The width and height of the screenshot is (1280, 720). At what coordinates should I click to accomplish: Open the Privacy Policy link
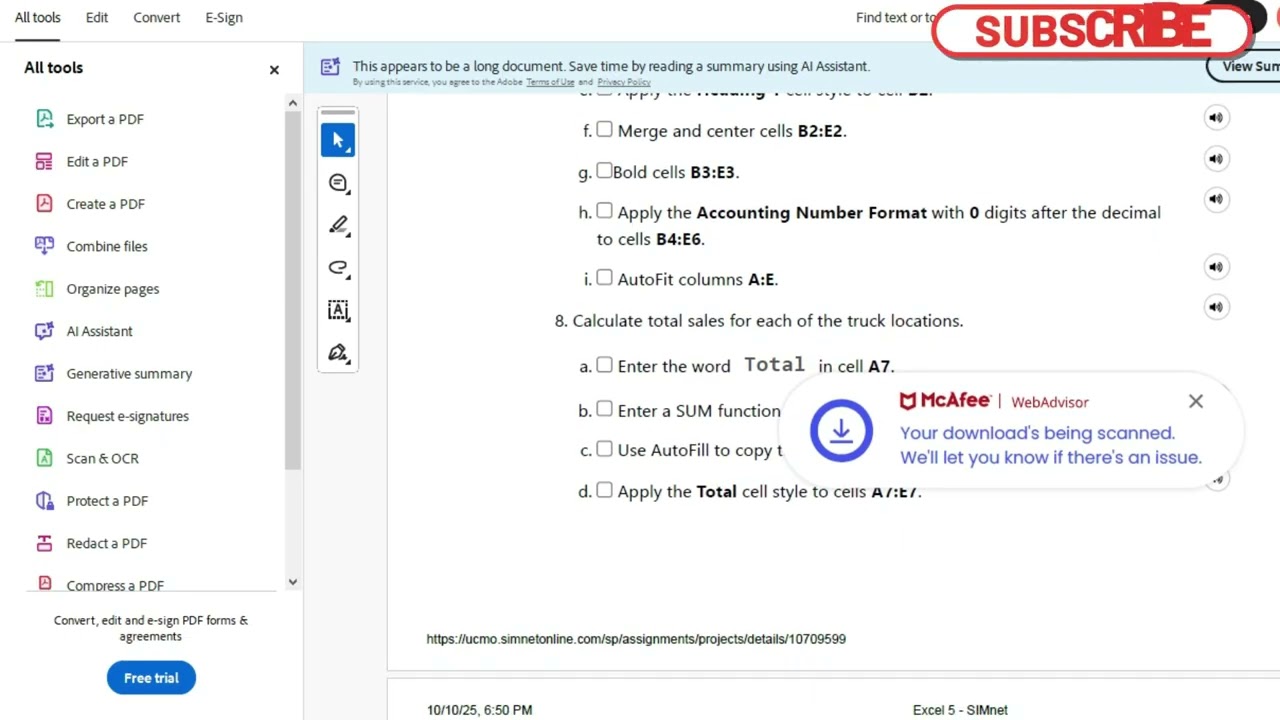coord(624,82)
